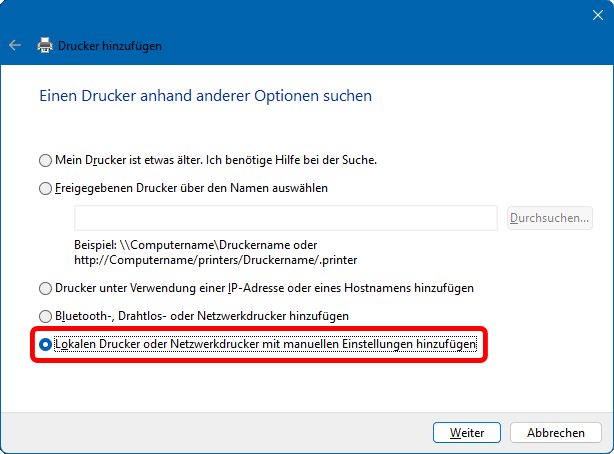Select the 'Mein Drucker ist etwas älter' radio button
The width and height of the screenshot is (614, 454).
pos(45,160)
